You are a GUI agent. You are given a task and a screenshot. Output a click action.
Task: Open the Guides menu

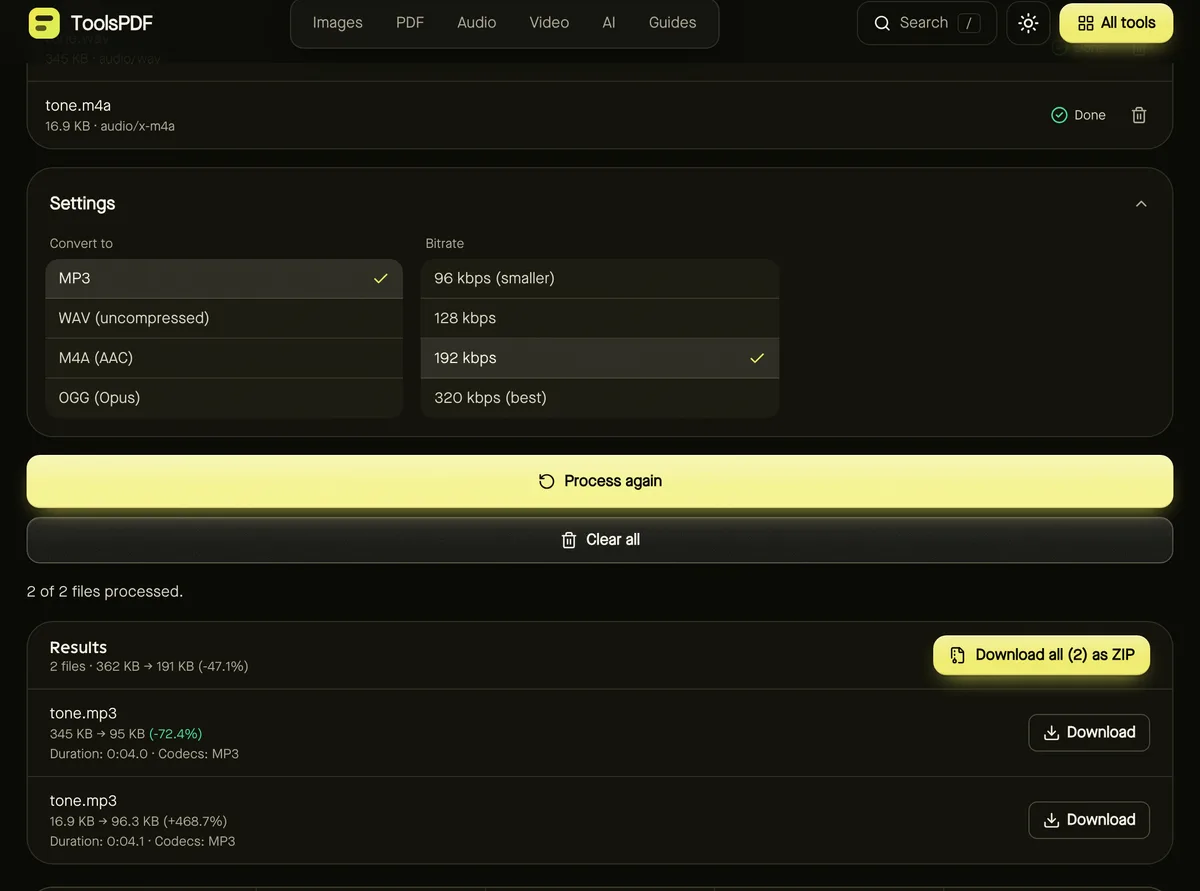click(672, 22)
